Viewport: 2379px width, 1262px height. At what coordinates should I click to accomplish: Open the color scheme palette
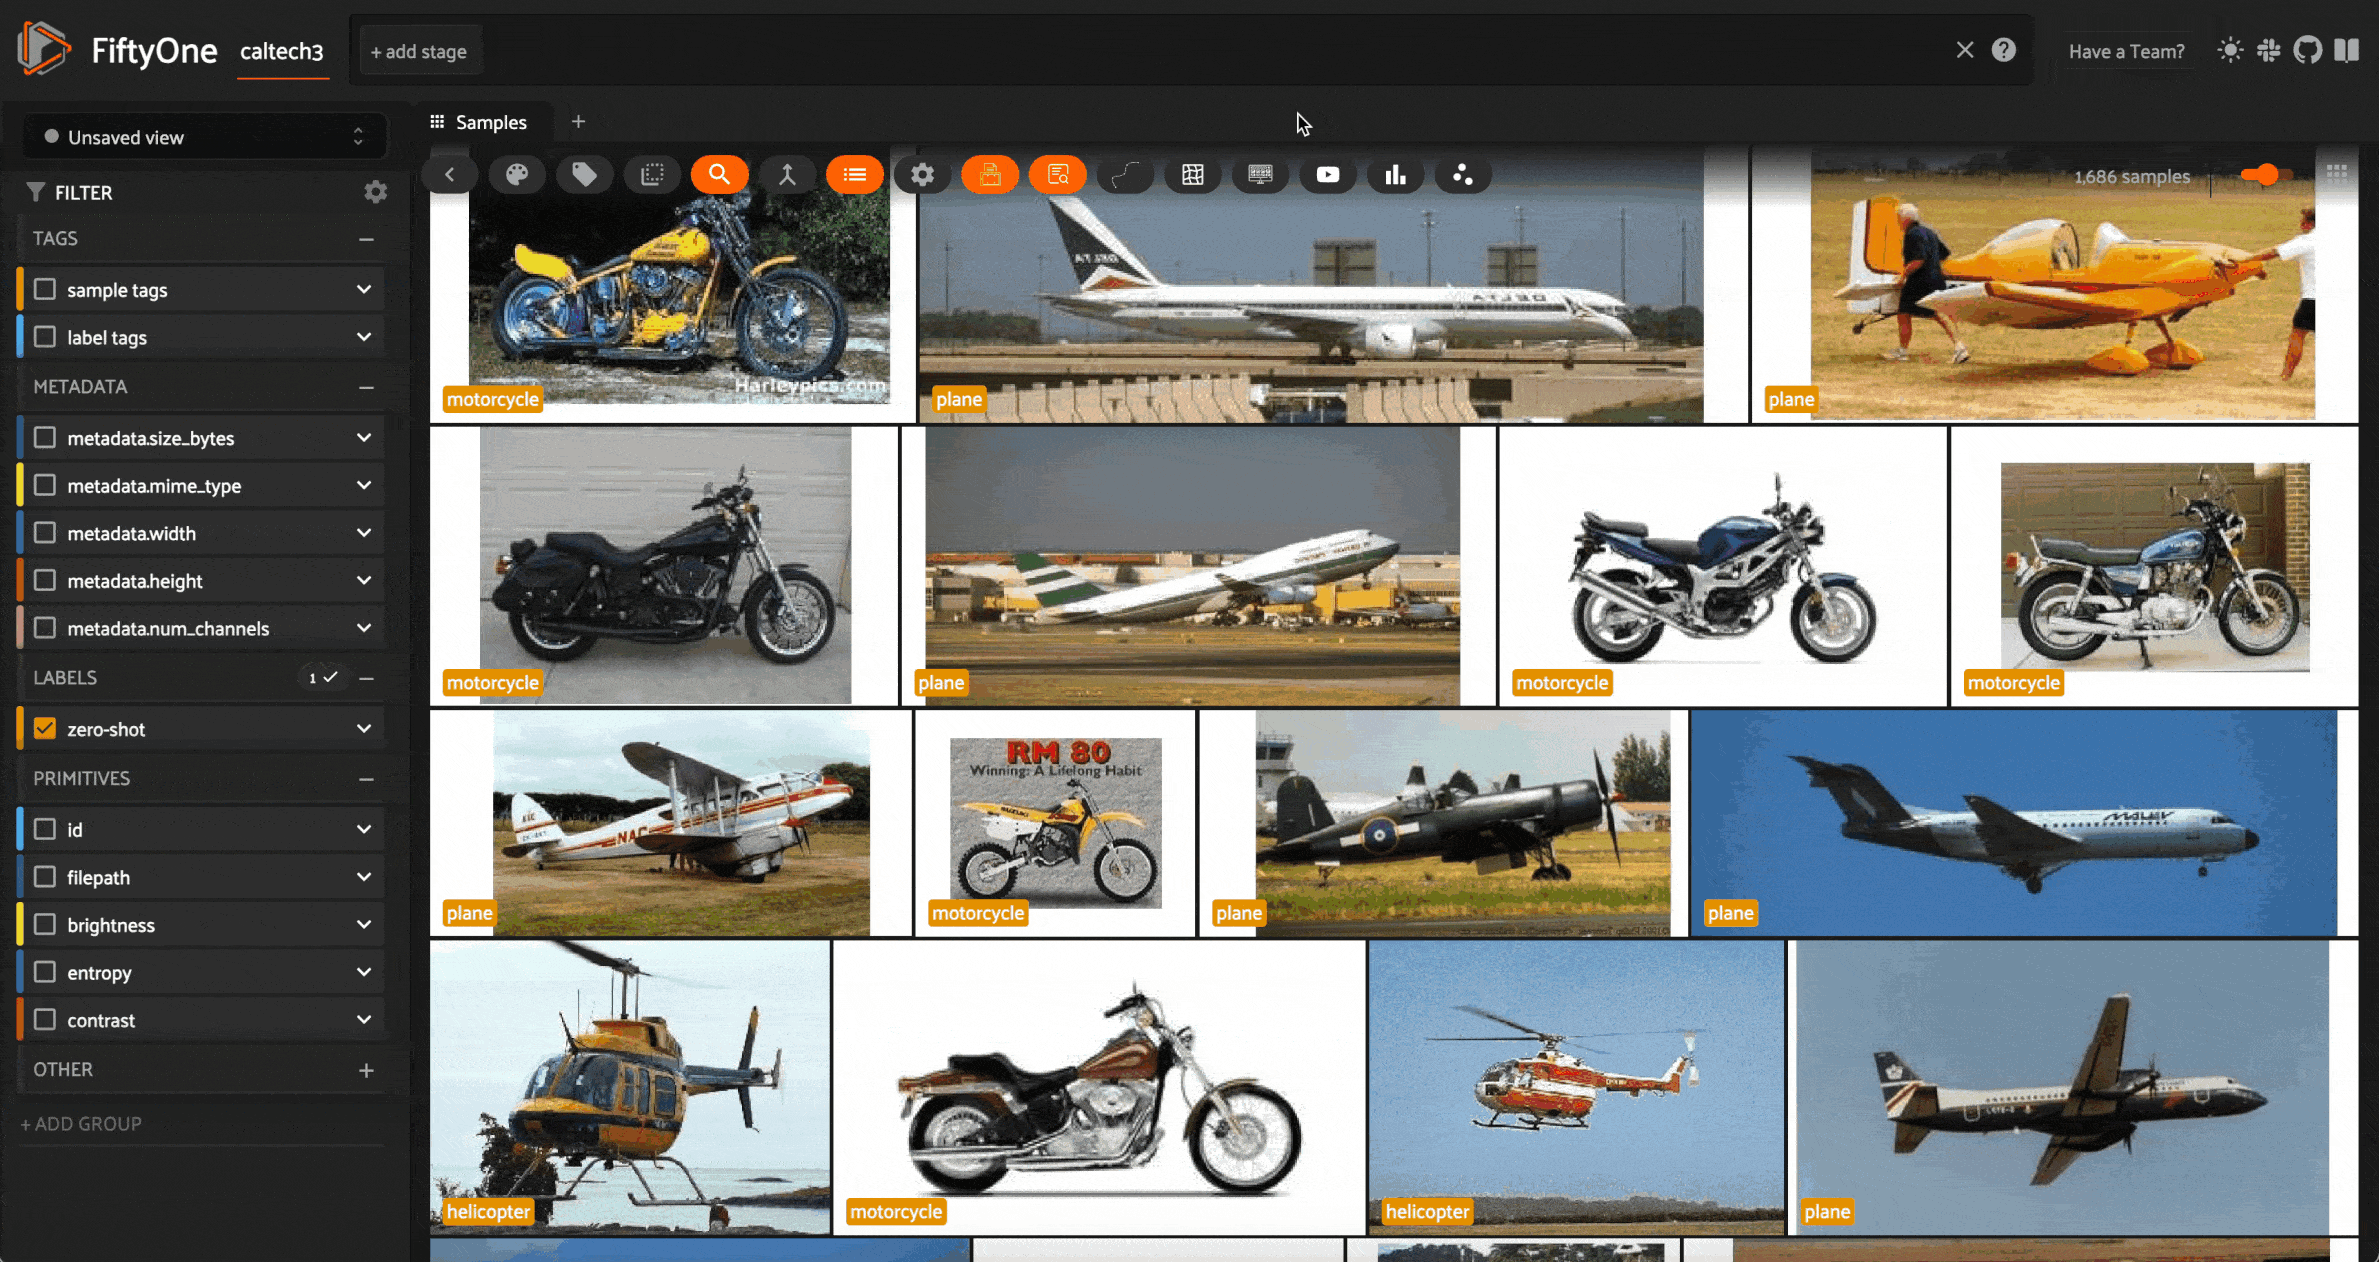(x=517, y=175)
